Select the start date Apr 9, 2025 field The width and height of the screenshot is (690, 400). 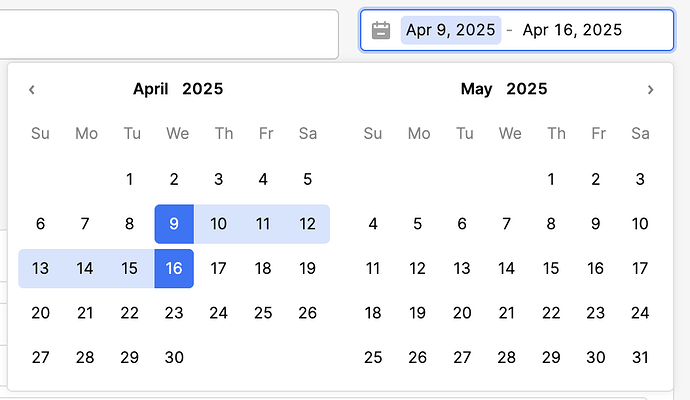point(451,30)
